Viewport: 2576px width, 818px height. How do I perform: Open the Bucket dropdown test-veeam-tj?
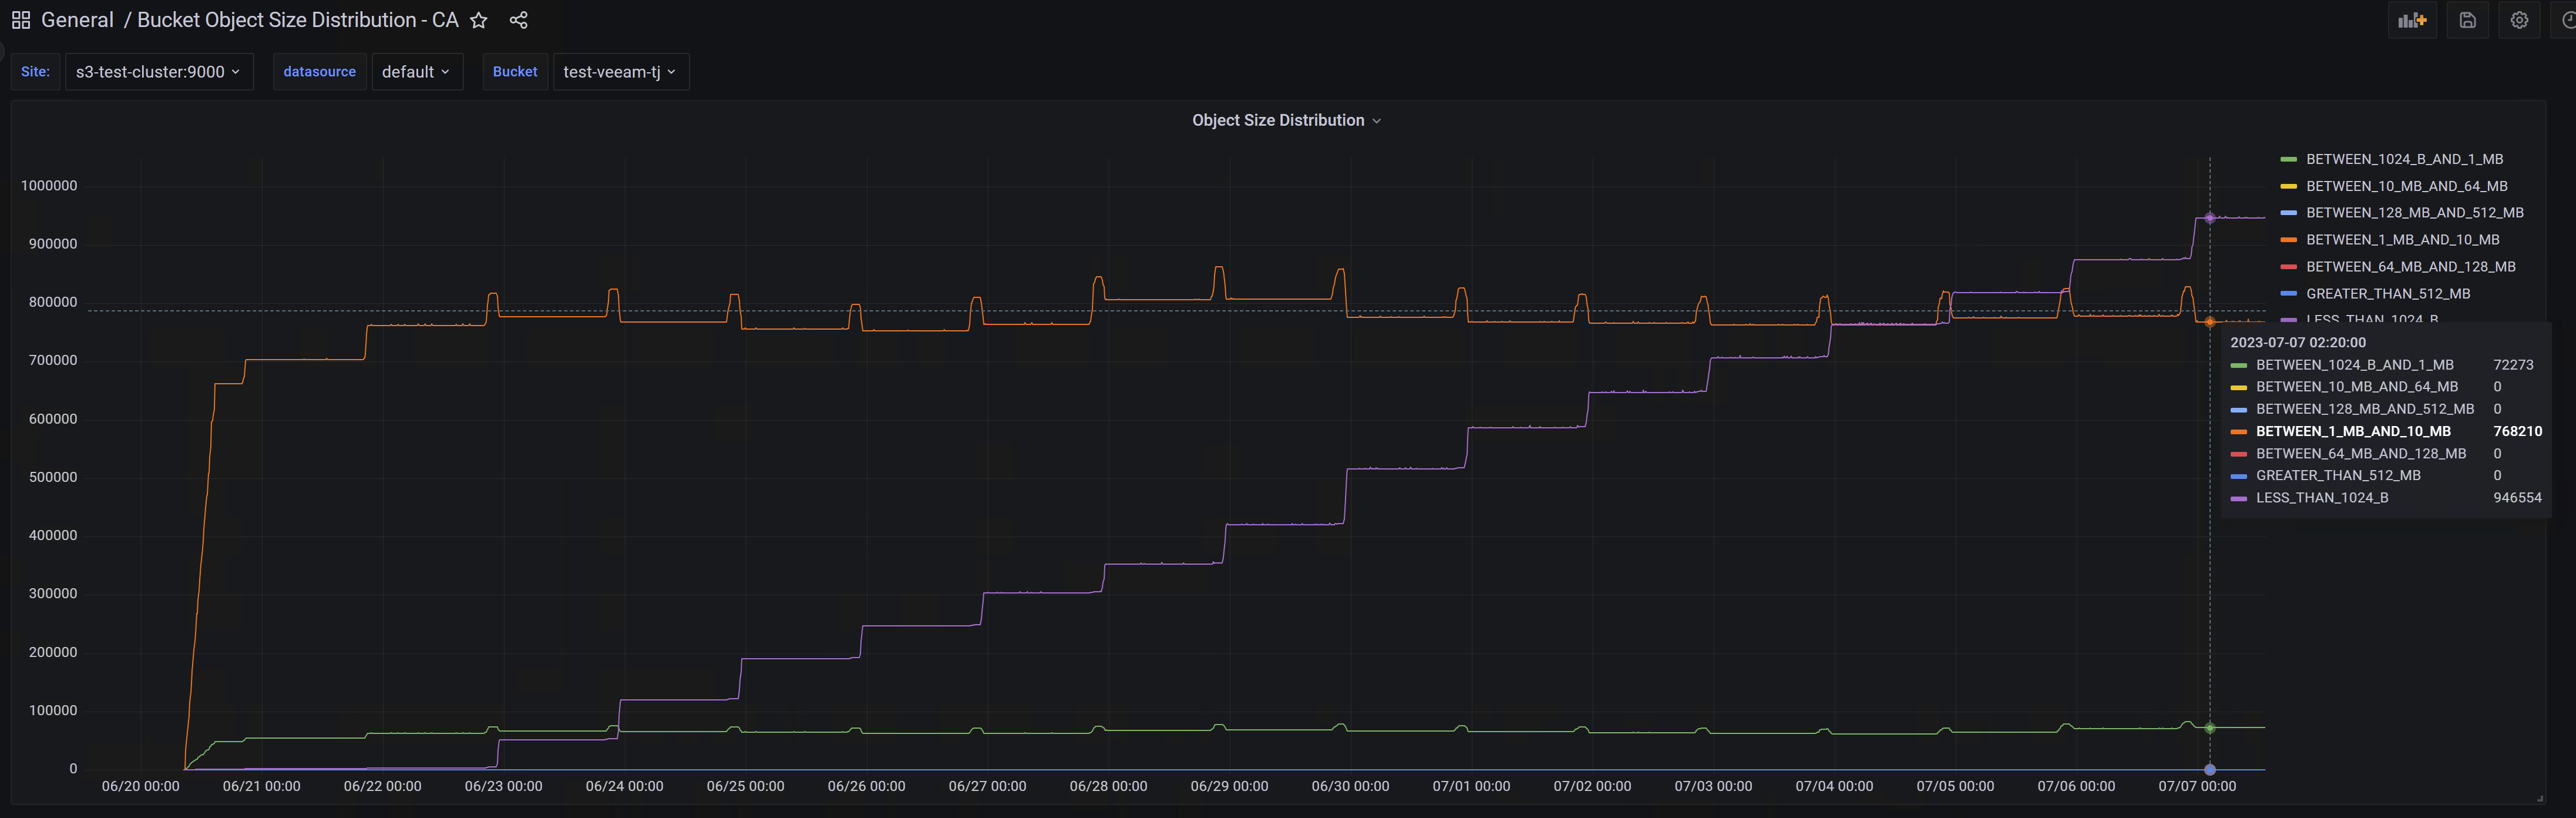620,72
